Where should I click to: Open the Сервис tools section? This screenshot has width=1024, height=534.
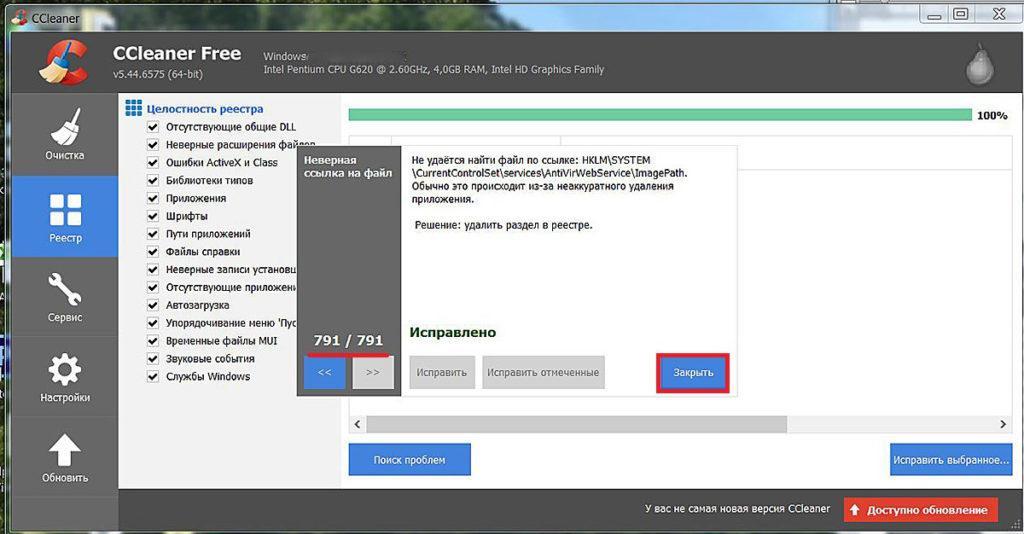click(65, 297)
